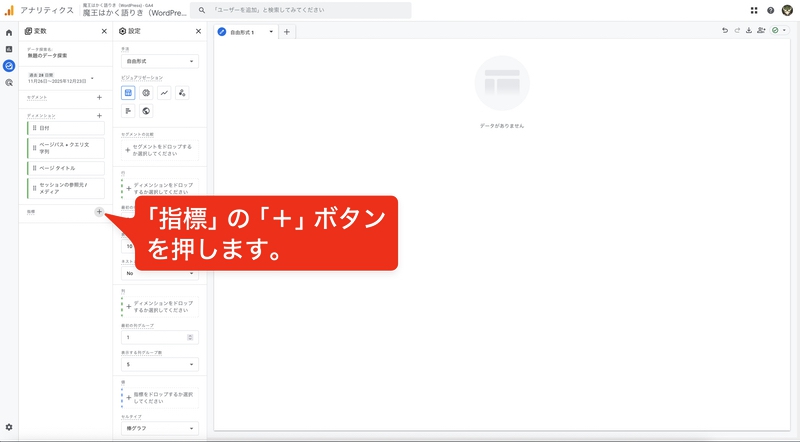Open the Advertising icon in the left sidebar
800x442 pixels.
[x=9, y=82]
